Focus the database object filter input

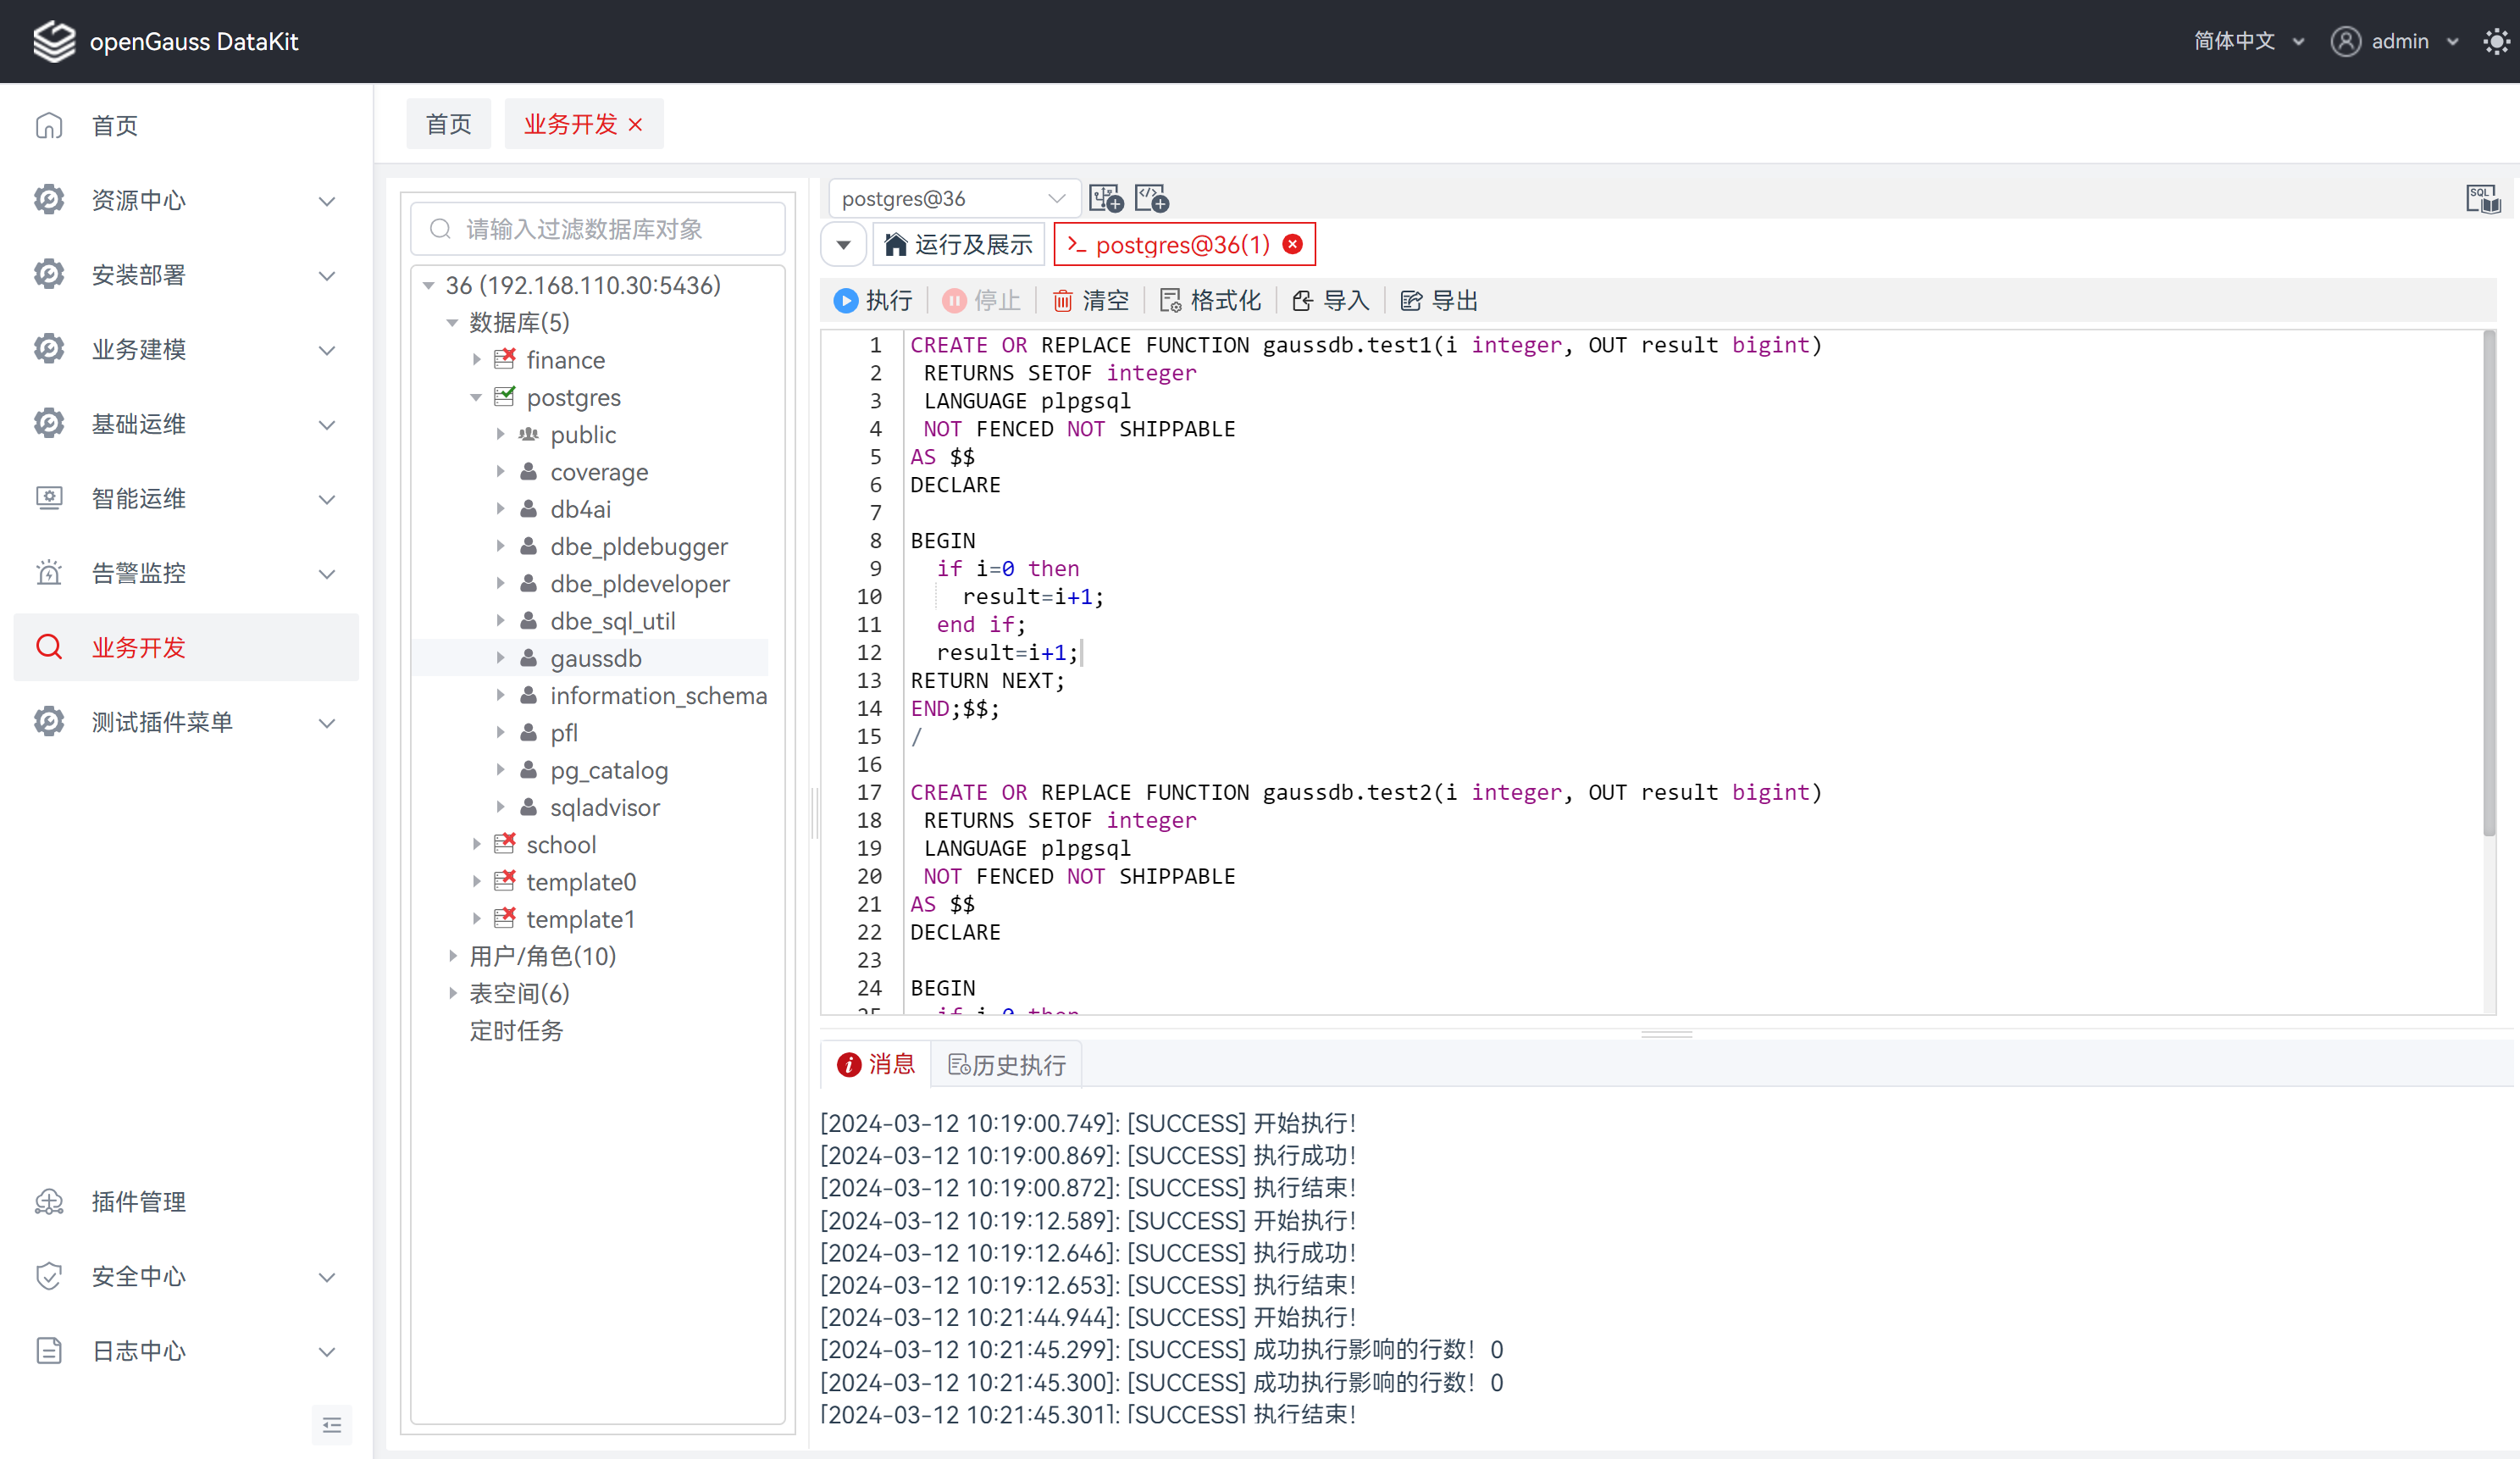click(598, 230)
